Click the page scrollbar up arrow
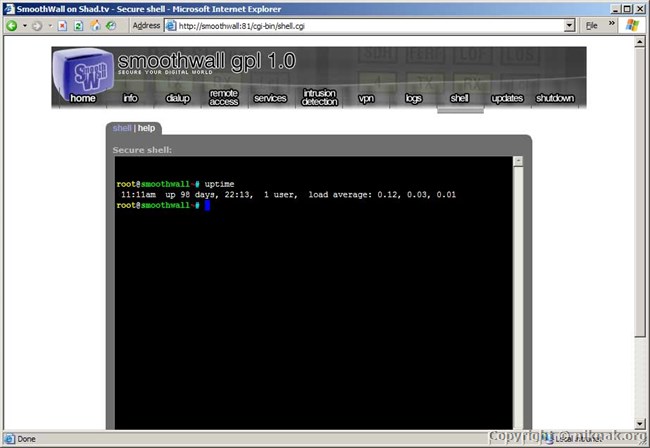The width and height of the screenshot is (650, 448). 640,41
